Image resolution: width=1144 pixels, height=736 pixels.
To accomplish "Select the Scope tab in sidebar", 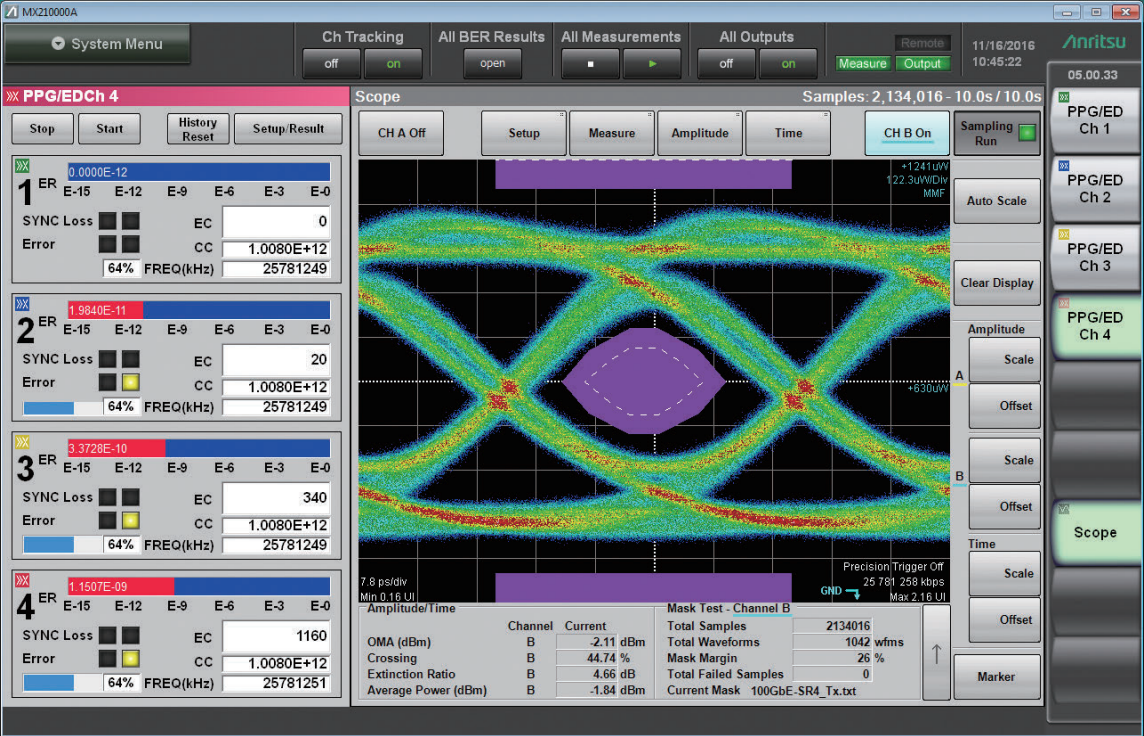I will (x=1094, y=532).
